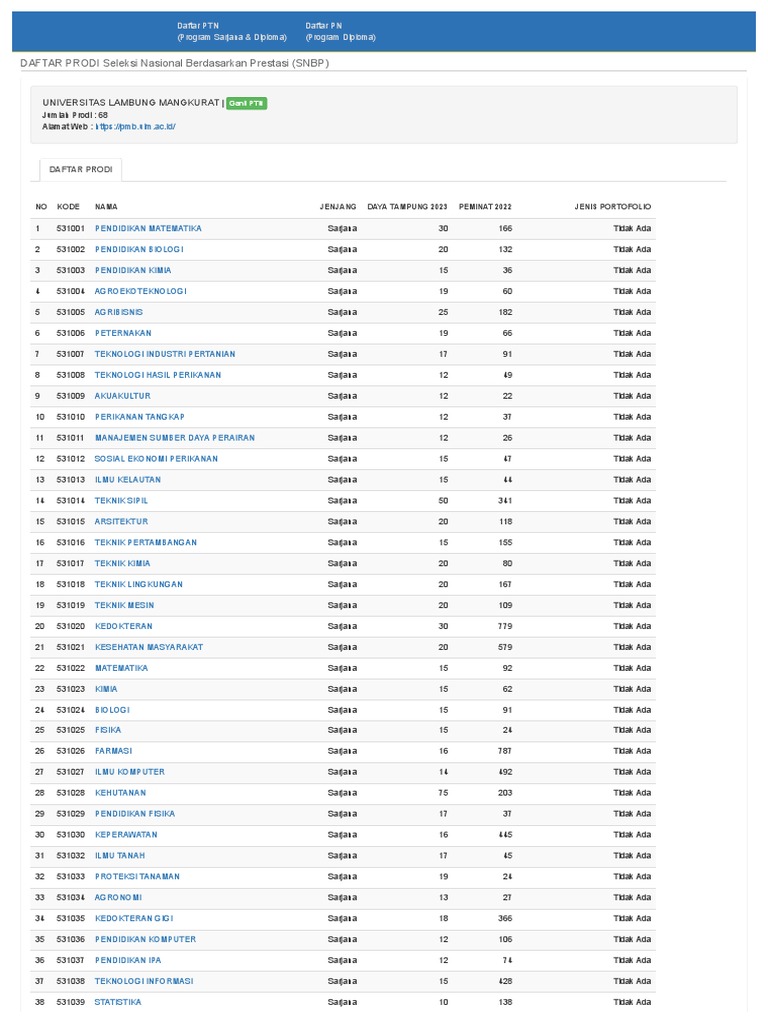Open the PENDIDIKAN MATEMATIKA program link

tap(148, 228)
